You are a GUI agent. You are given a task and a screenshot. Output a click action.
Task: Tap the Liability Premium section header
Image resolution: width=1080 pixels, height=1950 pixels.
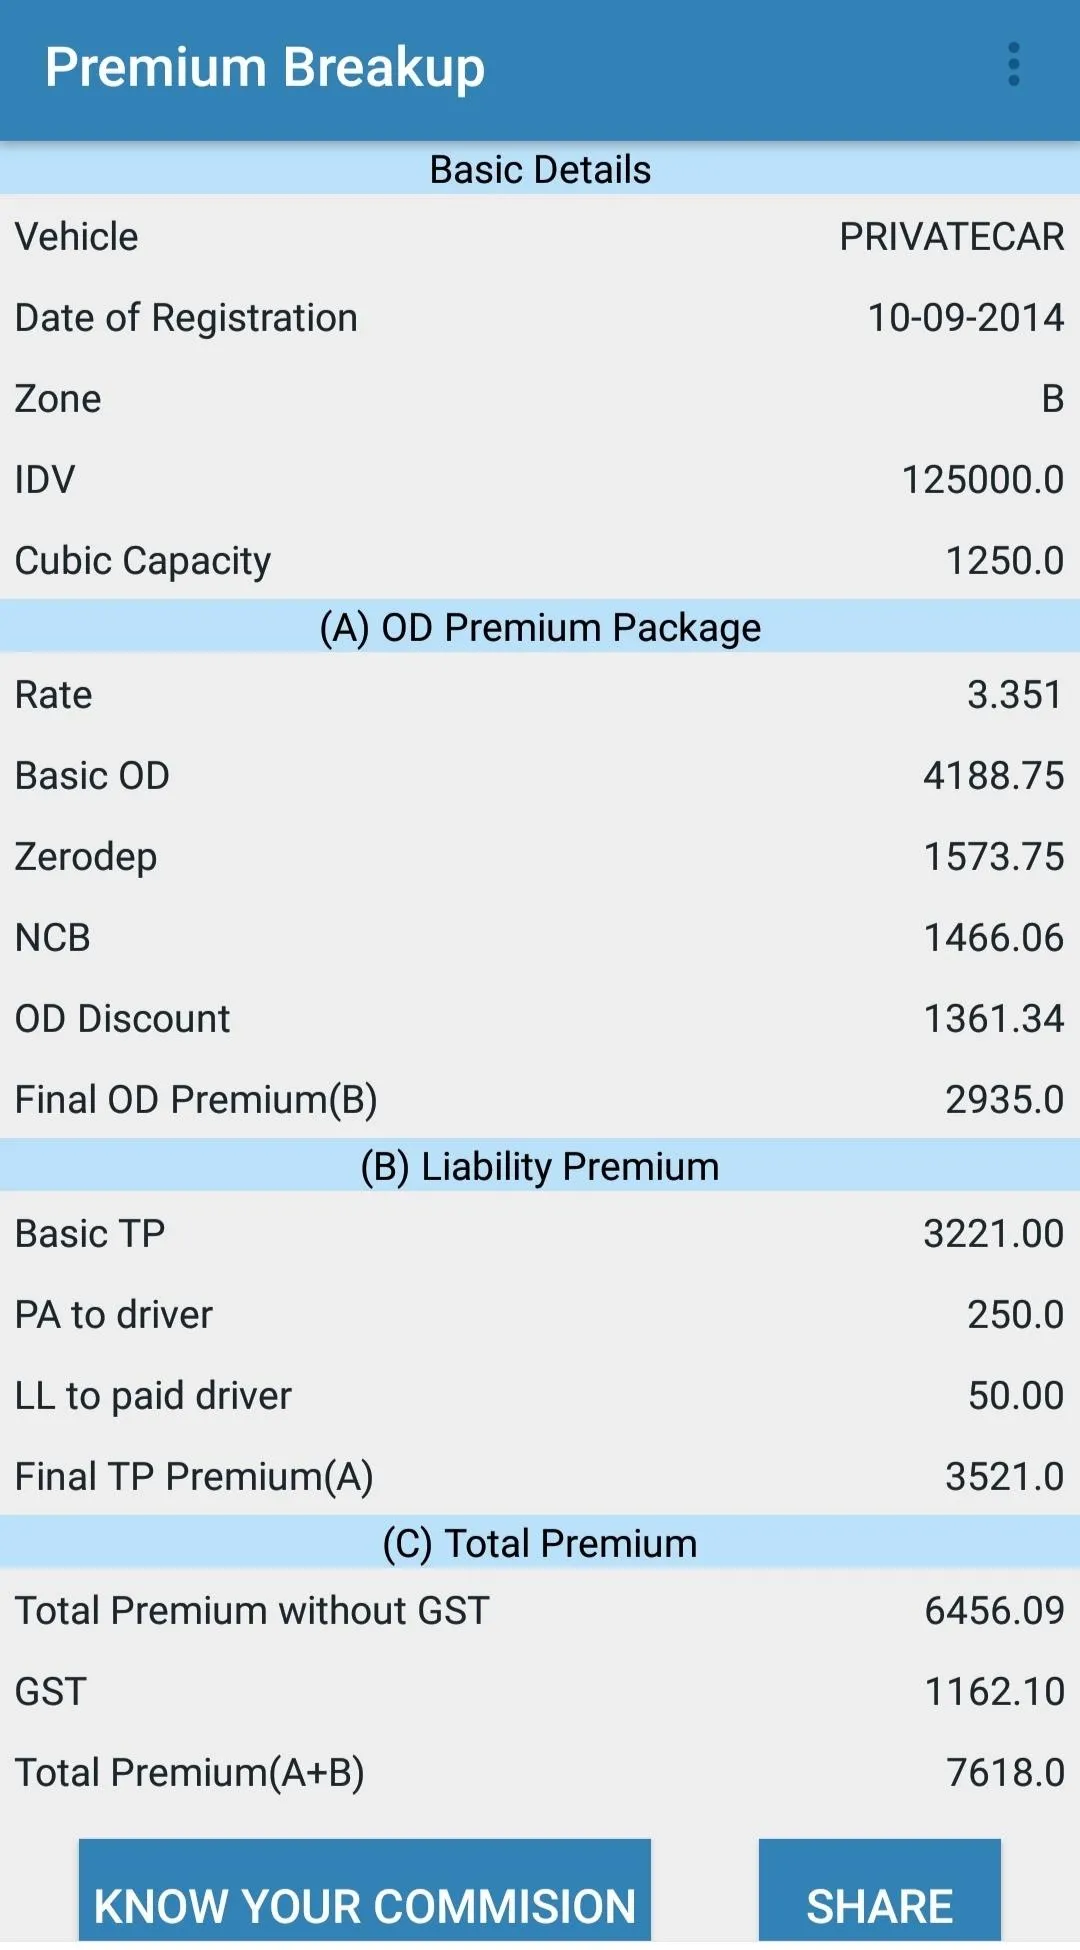pyautogui.click(x=540, y=1167)
